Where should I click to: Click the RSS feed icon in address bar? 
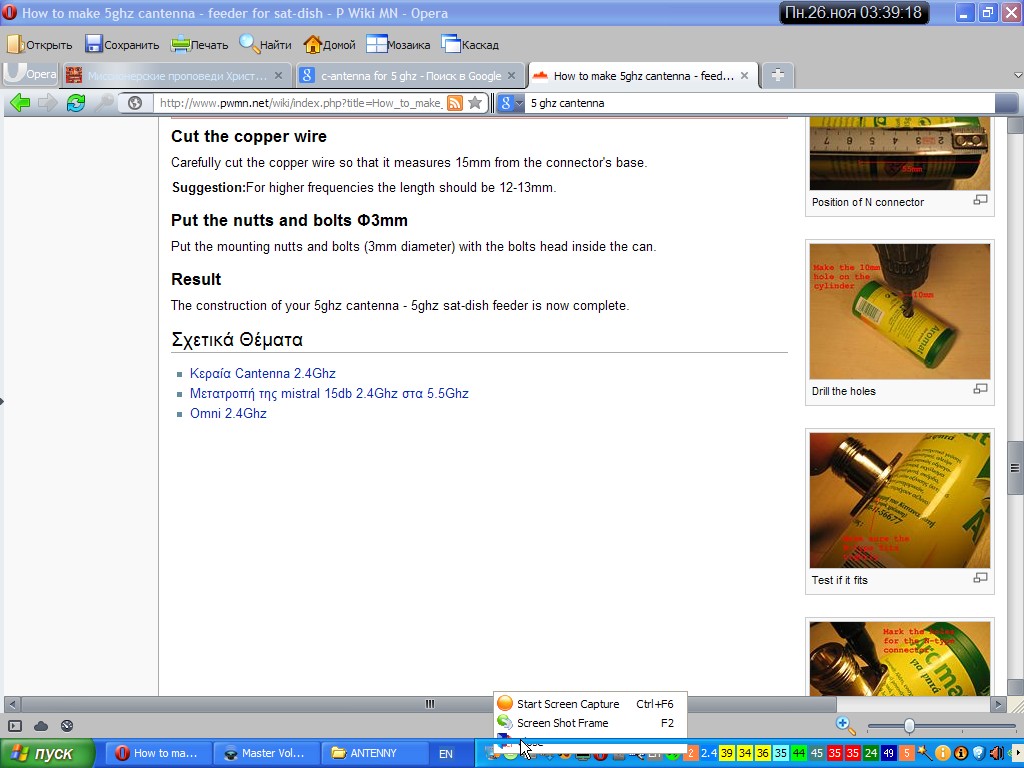tap(455, 103)
